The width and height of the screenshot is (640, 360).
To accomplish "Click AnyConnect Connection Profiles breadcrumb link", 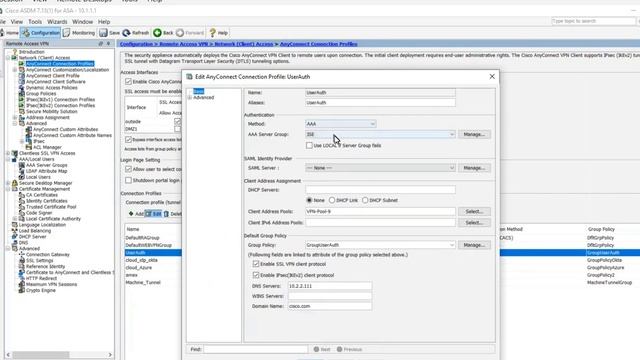I will (318, 44).
